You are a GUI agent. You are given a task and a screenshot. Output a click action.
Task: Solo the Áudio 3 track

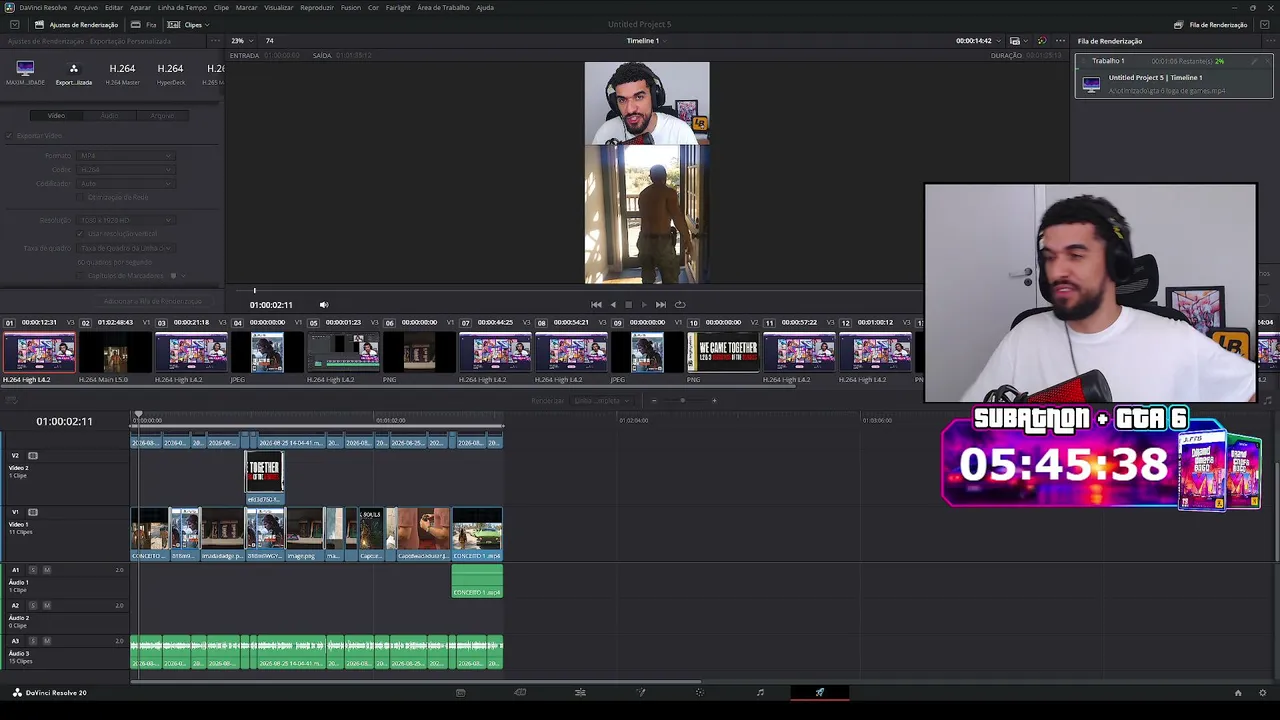[32, 641]
